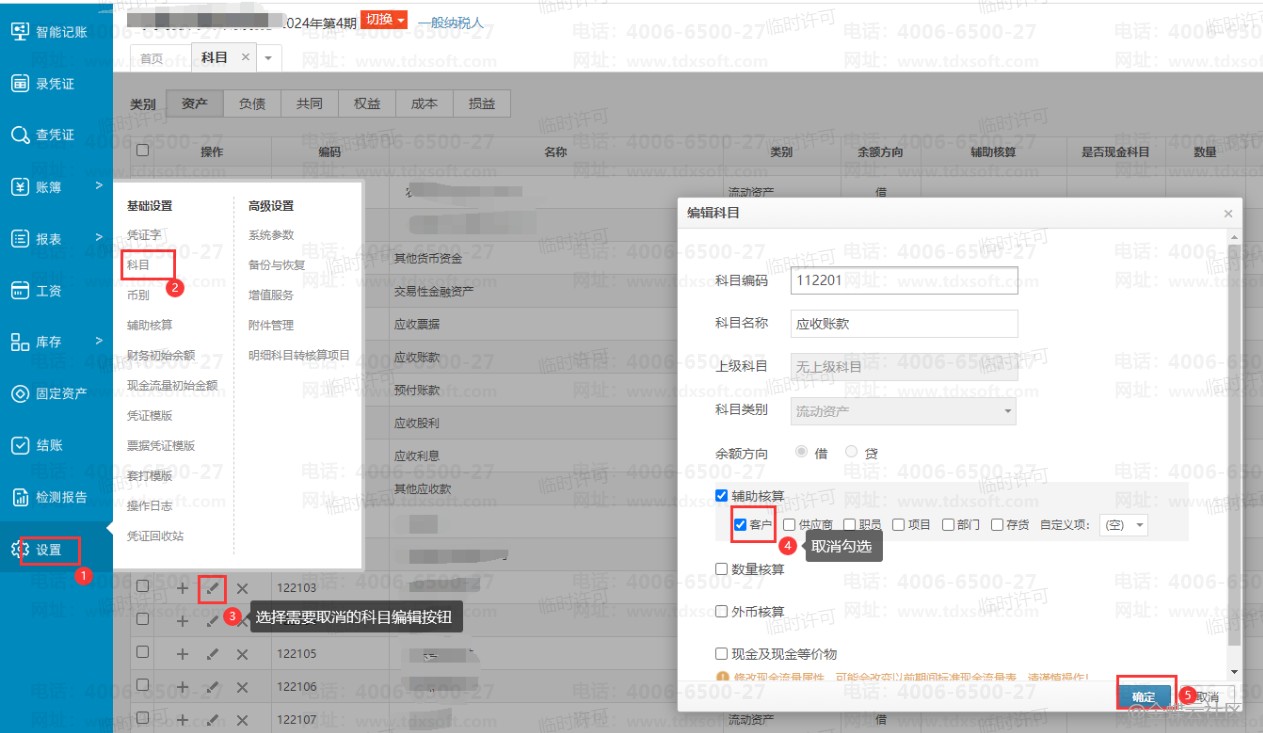Screen dimensions: 1263x733
Task: Enable the 数量核算 checkbox
Action: pos(722,569)
